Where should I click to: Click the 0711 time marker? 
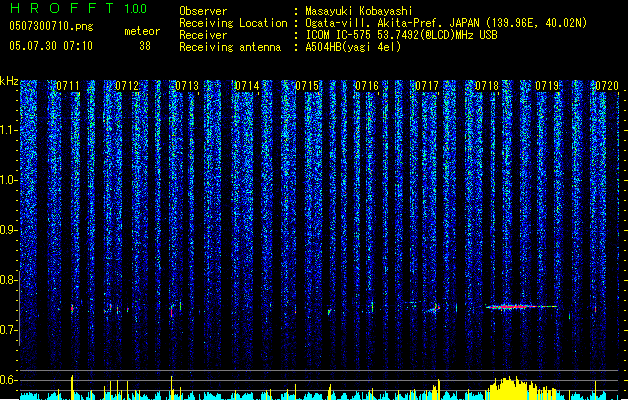[68, 86]
